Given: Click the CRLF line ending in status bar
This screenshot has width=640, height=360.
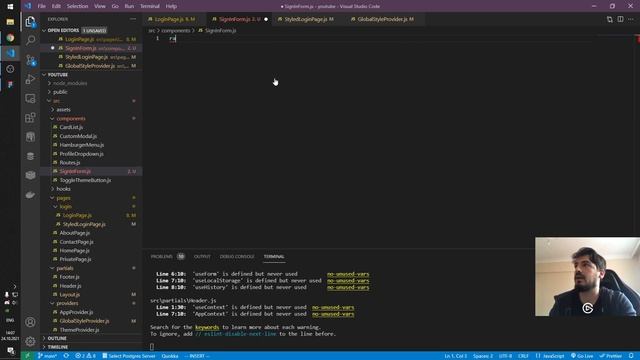Looking at the screenshot, I should tap(523, 356).
